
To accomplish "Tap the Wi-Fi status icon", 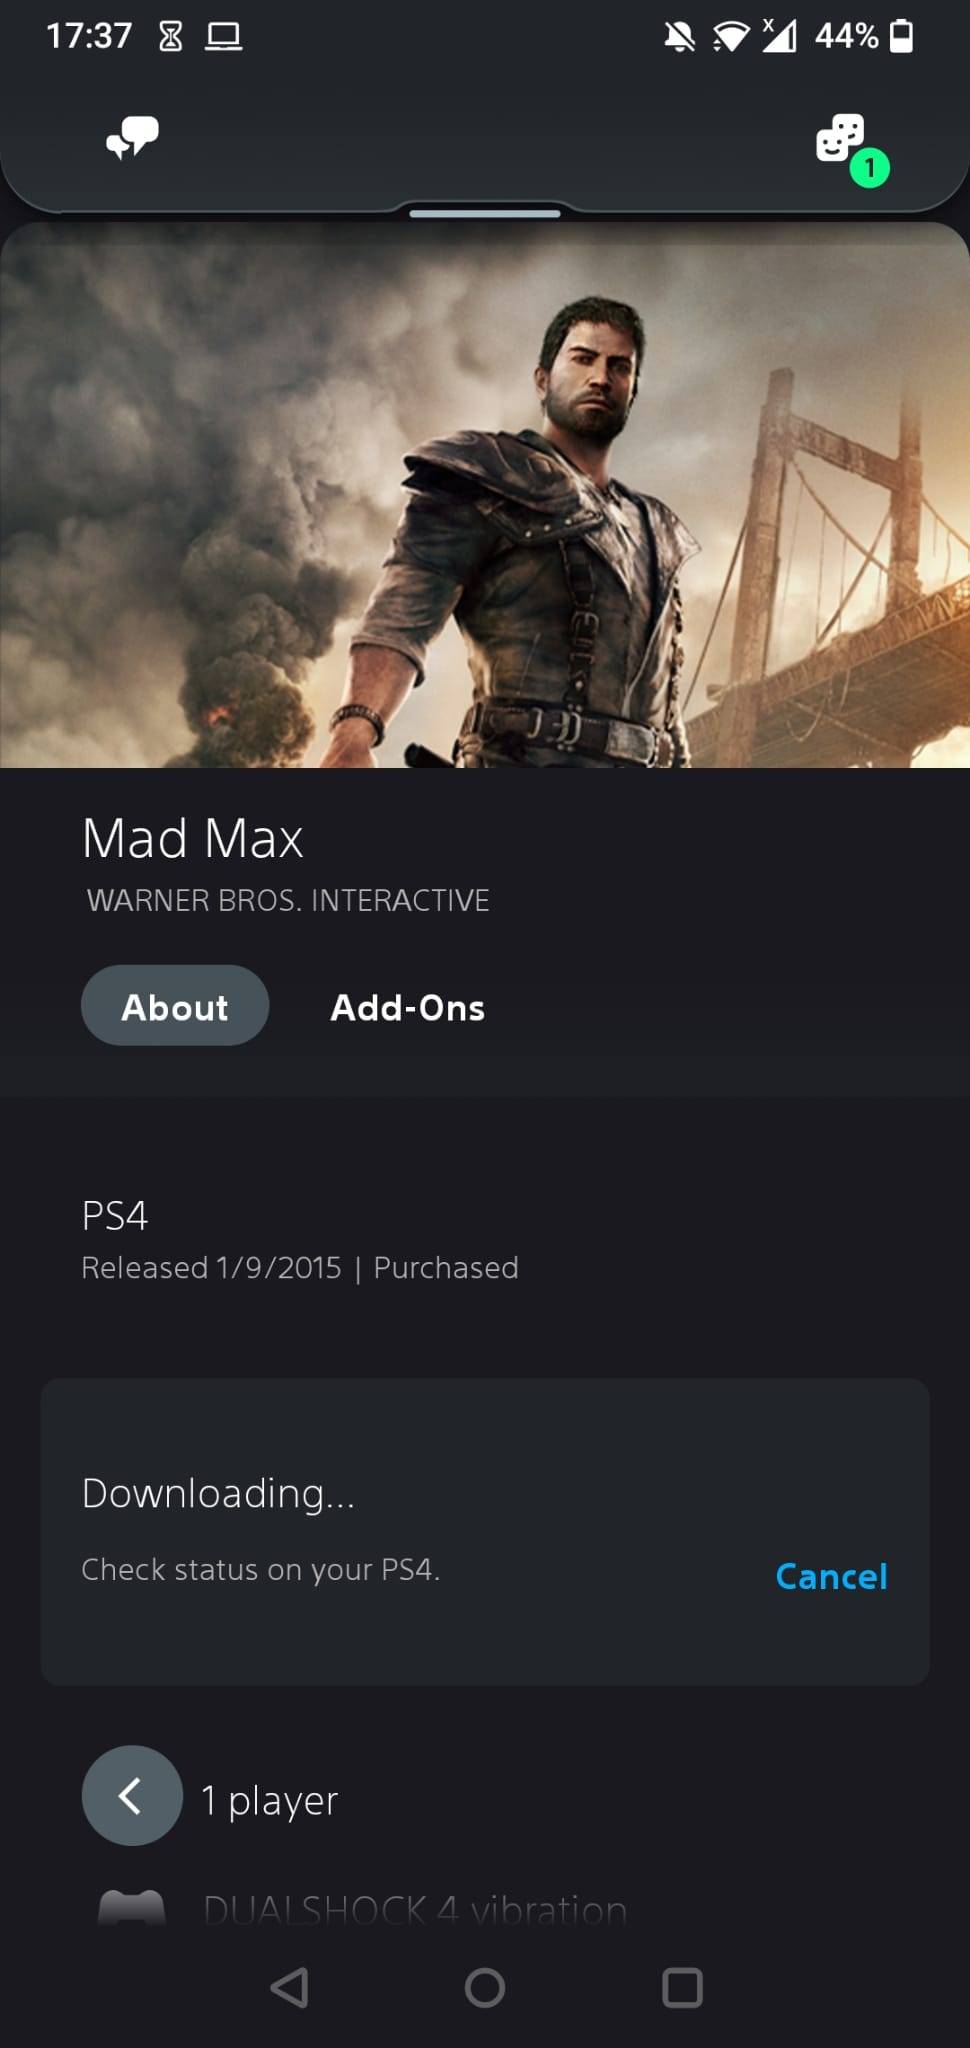I will point(731,37).
